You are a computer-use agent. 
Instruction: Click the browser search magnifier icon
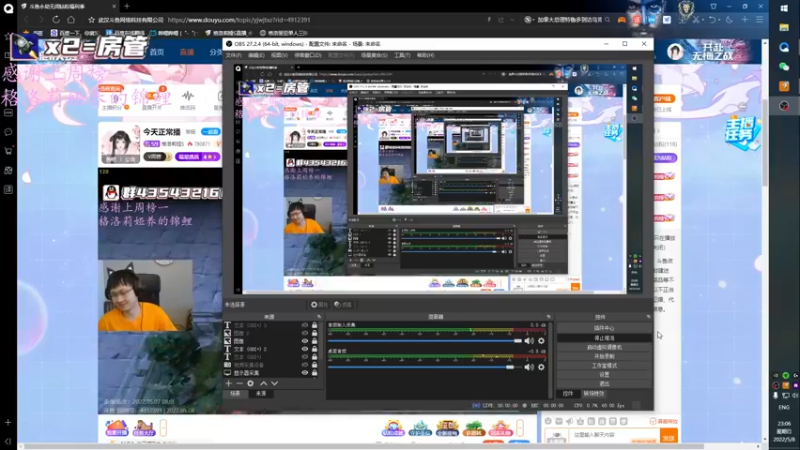tap(607, 20)
